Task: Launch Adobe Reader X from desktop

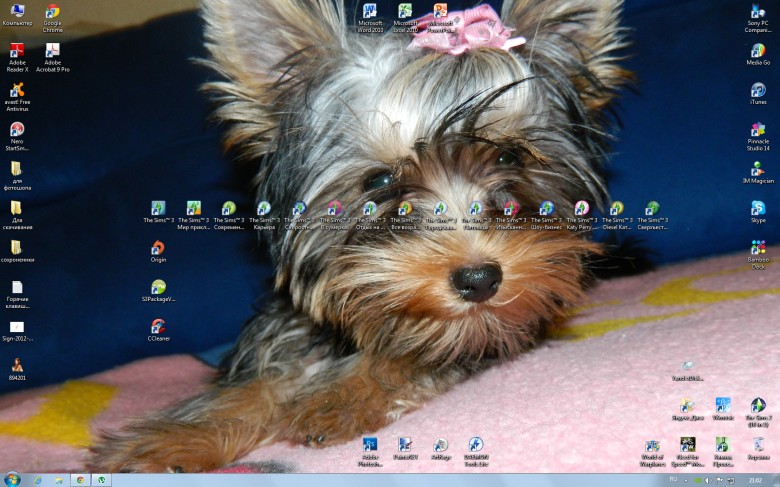Action: (x=17, y=51)
